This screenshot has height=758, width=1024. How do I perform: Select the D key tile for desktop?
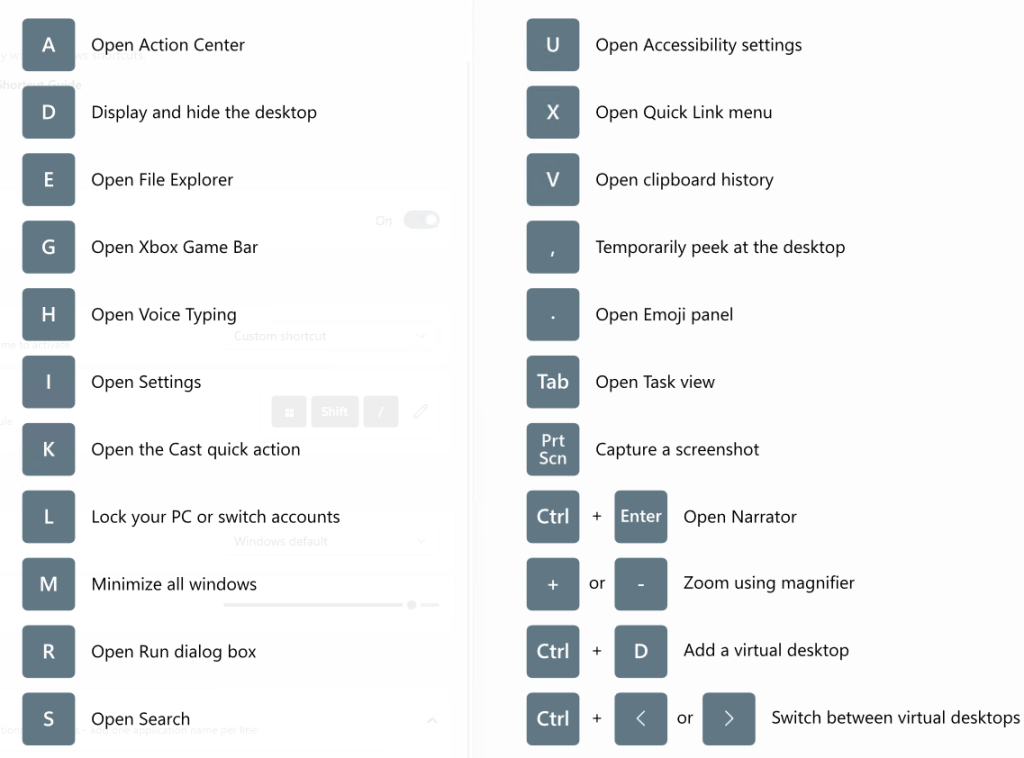48,112
